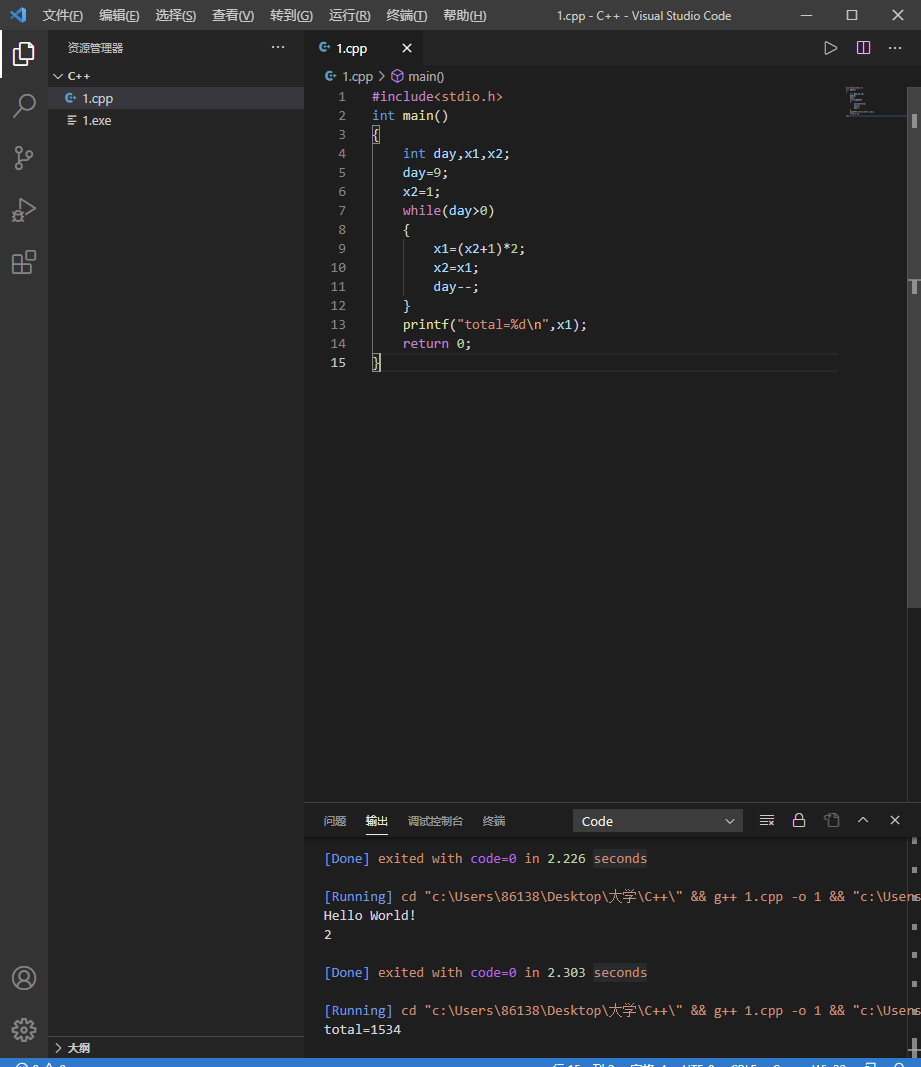Click the output panel vertical scrollbar
The height and width of the screenshot is (1067, 921).
(914, 947)
